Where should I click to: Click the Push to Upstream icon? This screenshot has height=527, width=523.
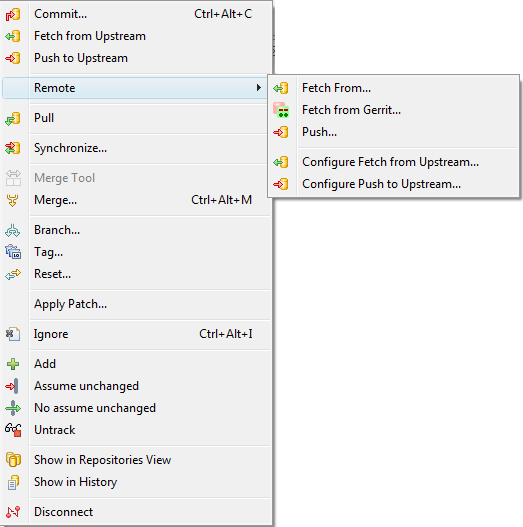[x=13, y=58]
